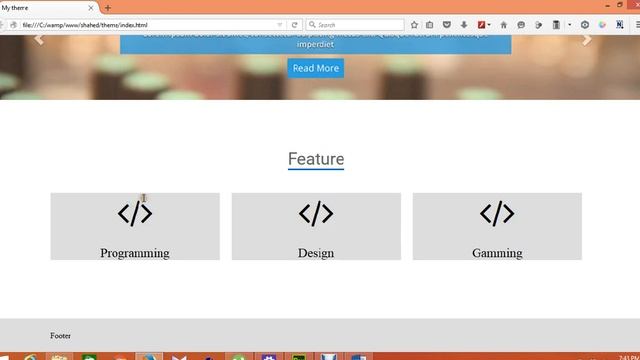Viewport: 640px width, 360px height.
Task: Click the red pen extension icon
Action: click(x=481, y=25)
